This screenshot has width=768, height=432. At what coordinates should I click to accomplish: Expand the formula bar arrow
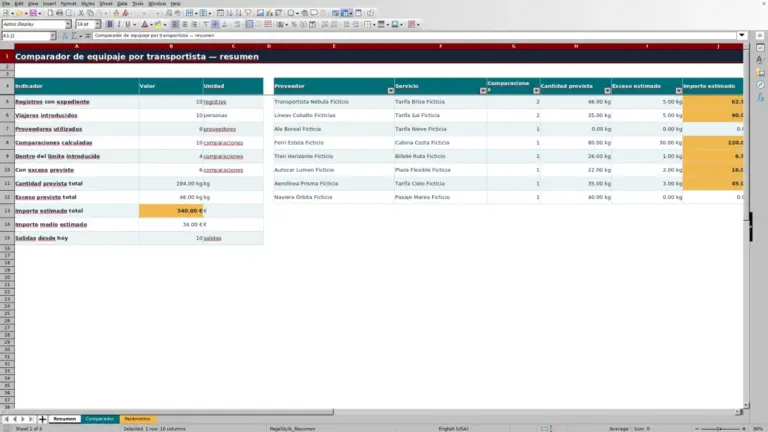742,35
